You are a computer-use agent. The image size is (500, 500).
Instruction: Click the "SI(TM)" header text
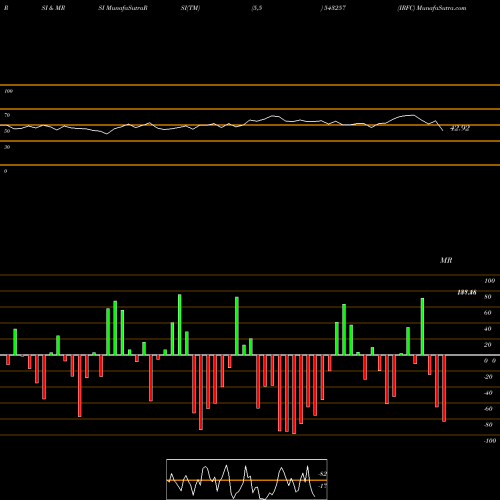pos(190,8)
